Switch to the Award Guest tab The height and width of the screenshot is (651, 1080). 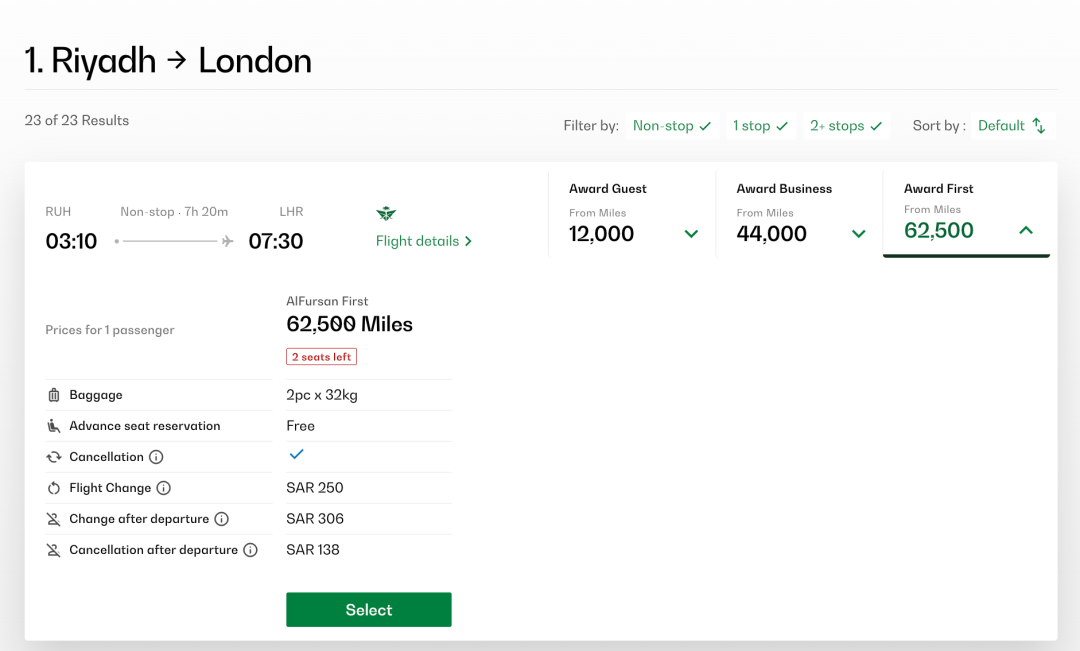(632, 214)
